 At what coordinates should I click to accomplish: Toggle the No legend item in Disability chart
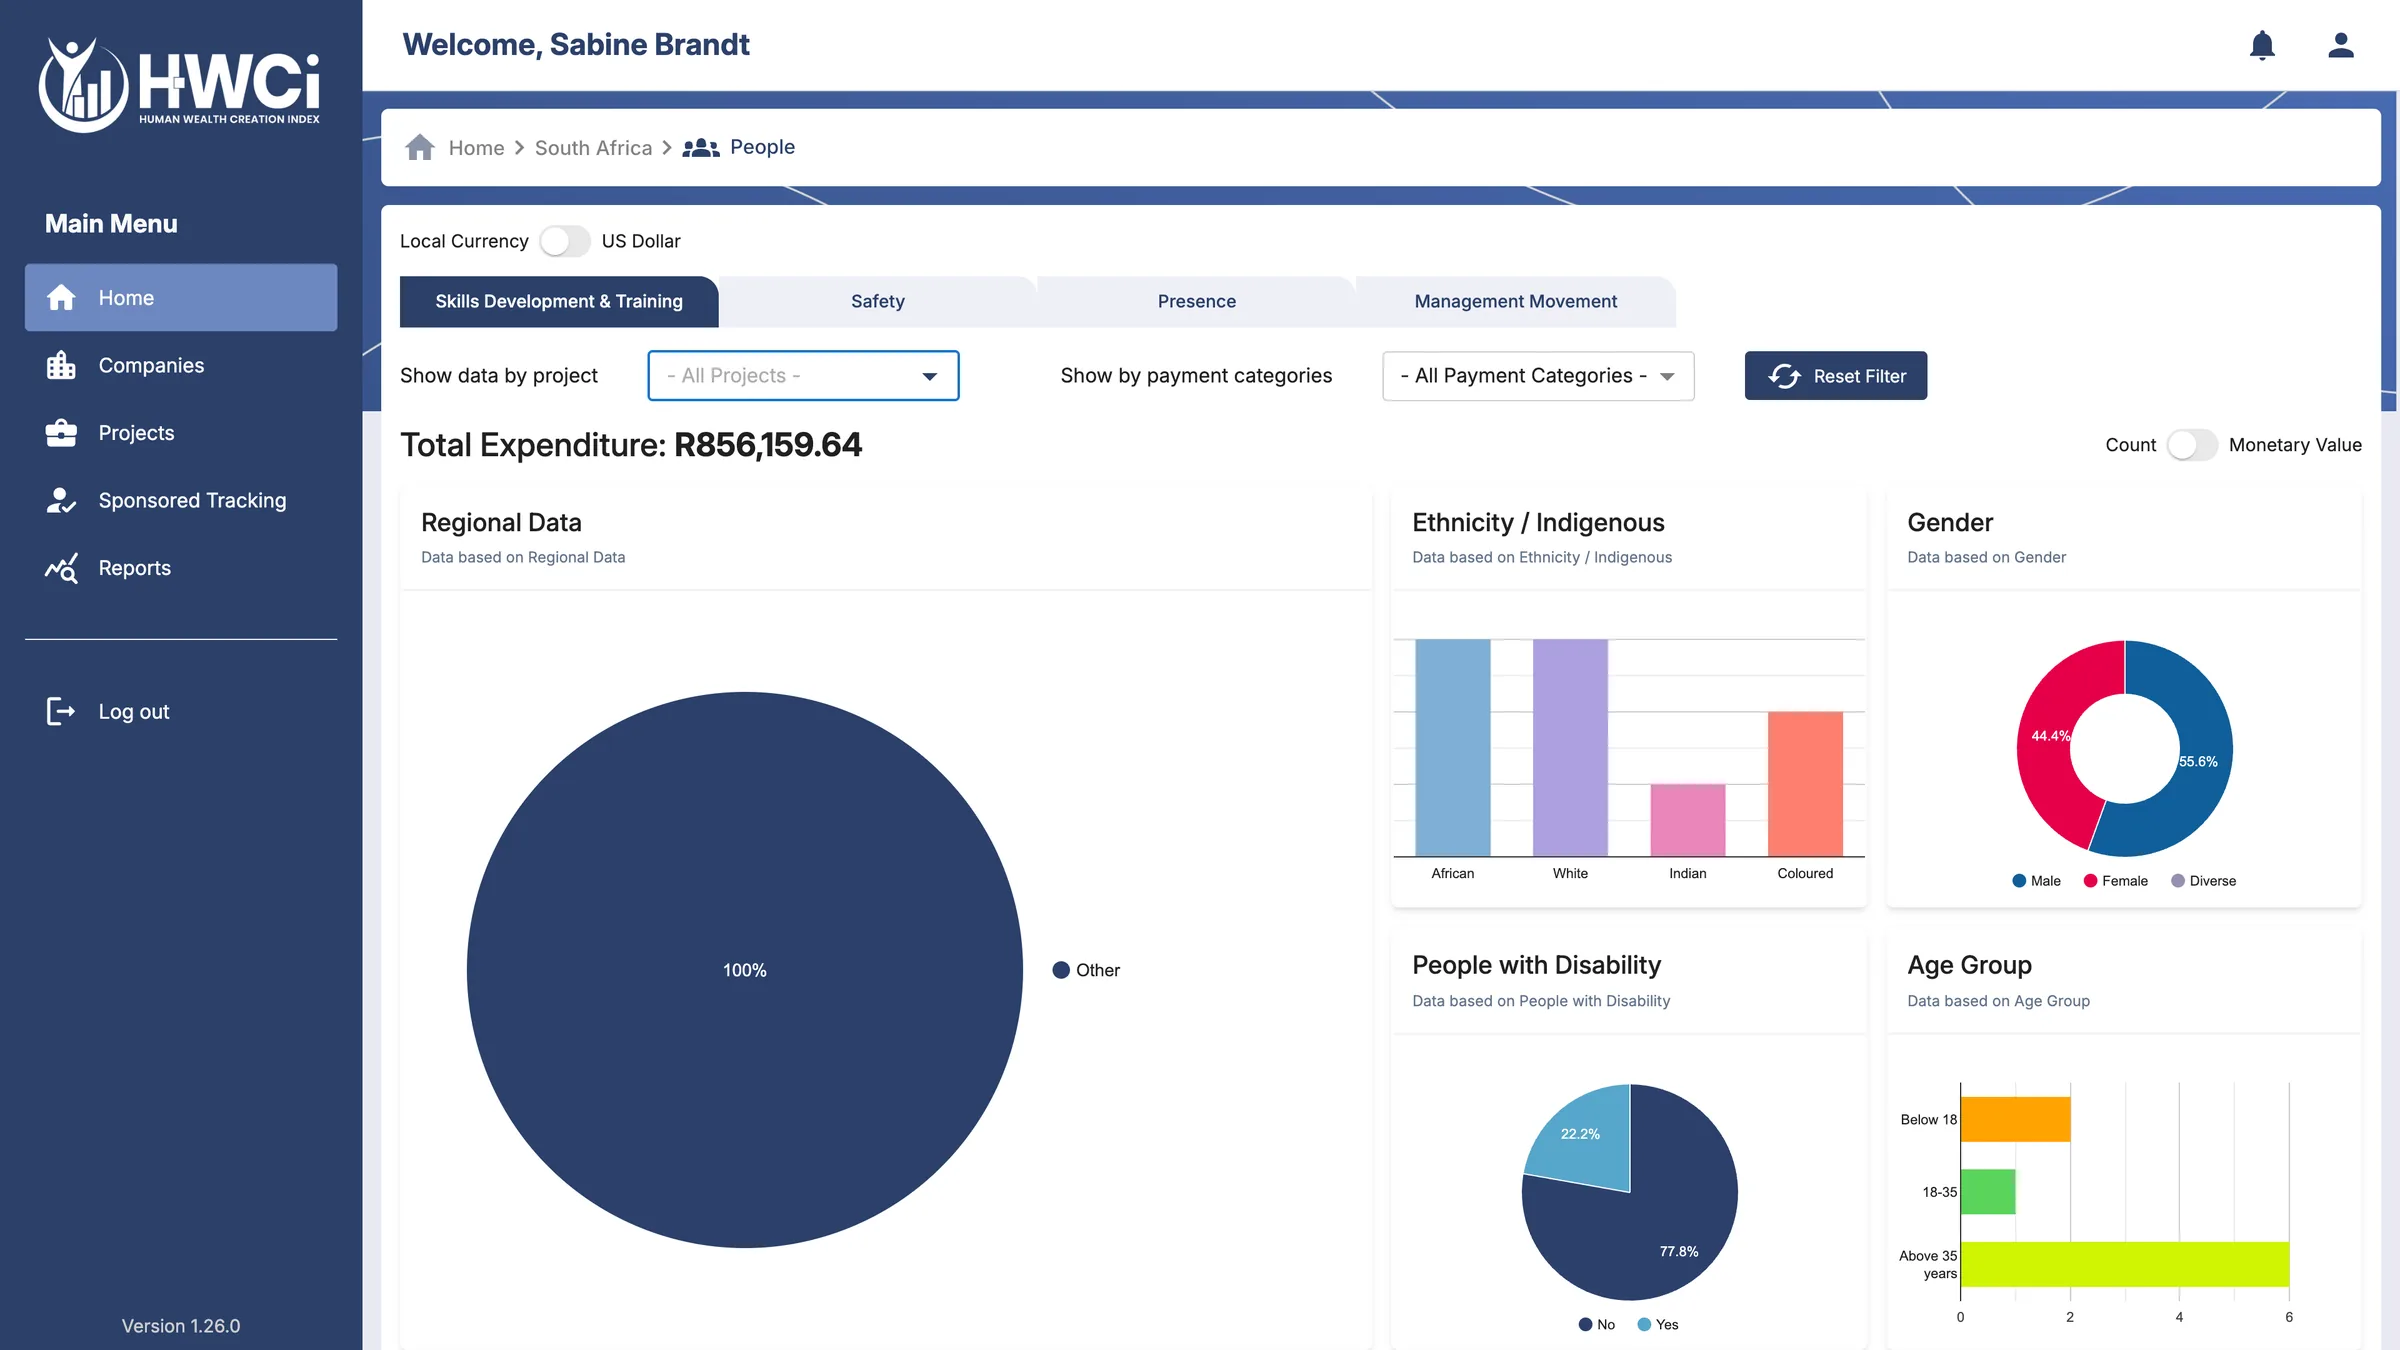(x=1597, y=1324)
